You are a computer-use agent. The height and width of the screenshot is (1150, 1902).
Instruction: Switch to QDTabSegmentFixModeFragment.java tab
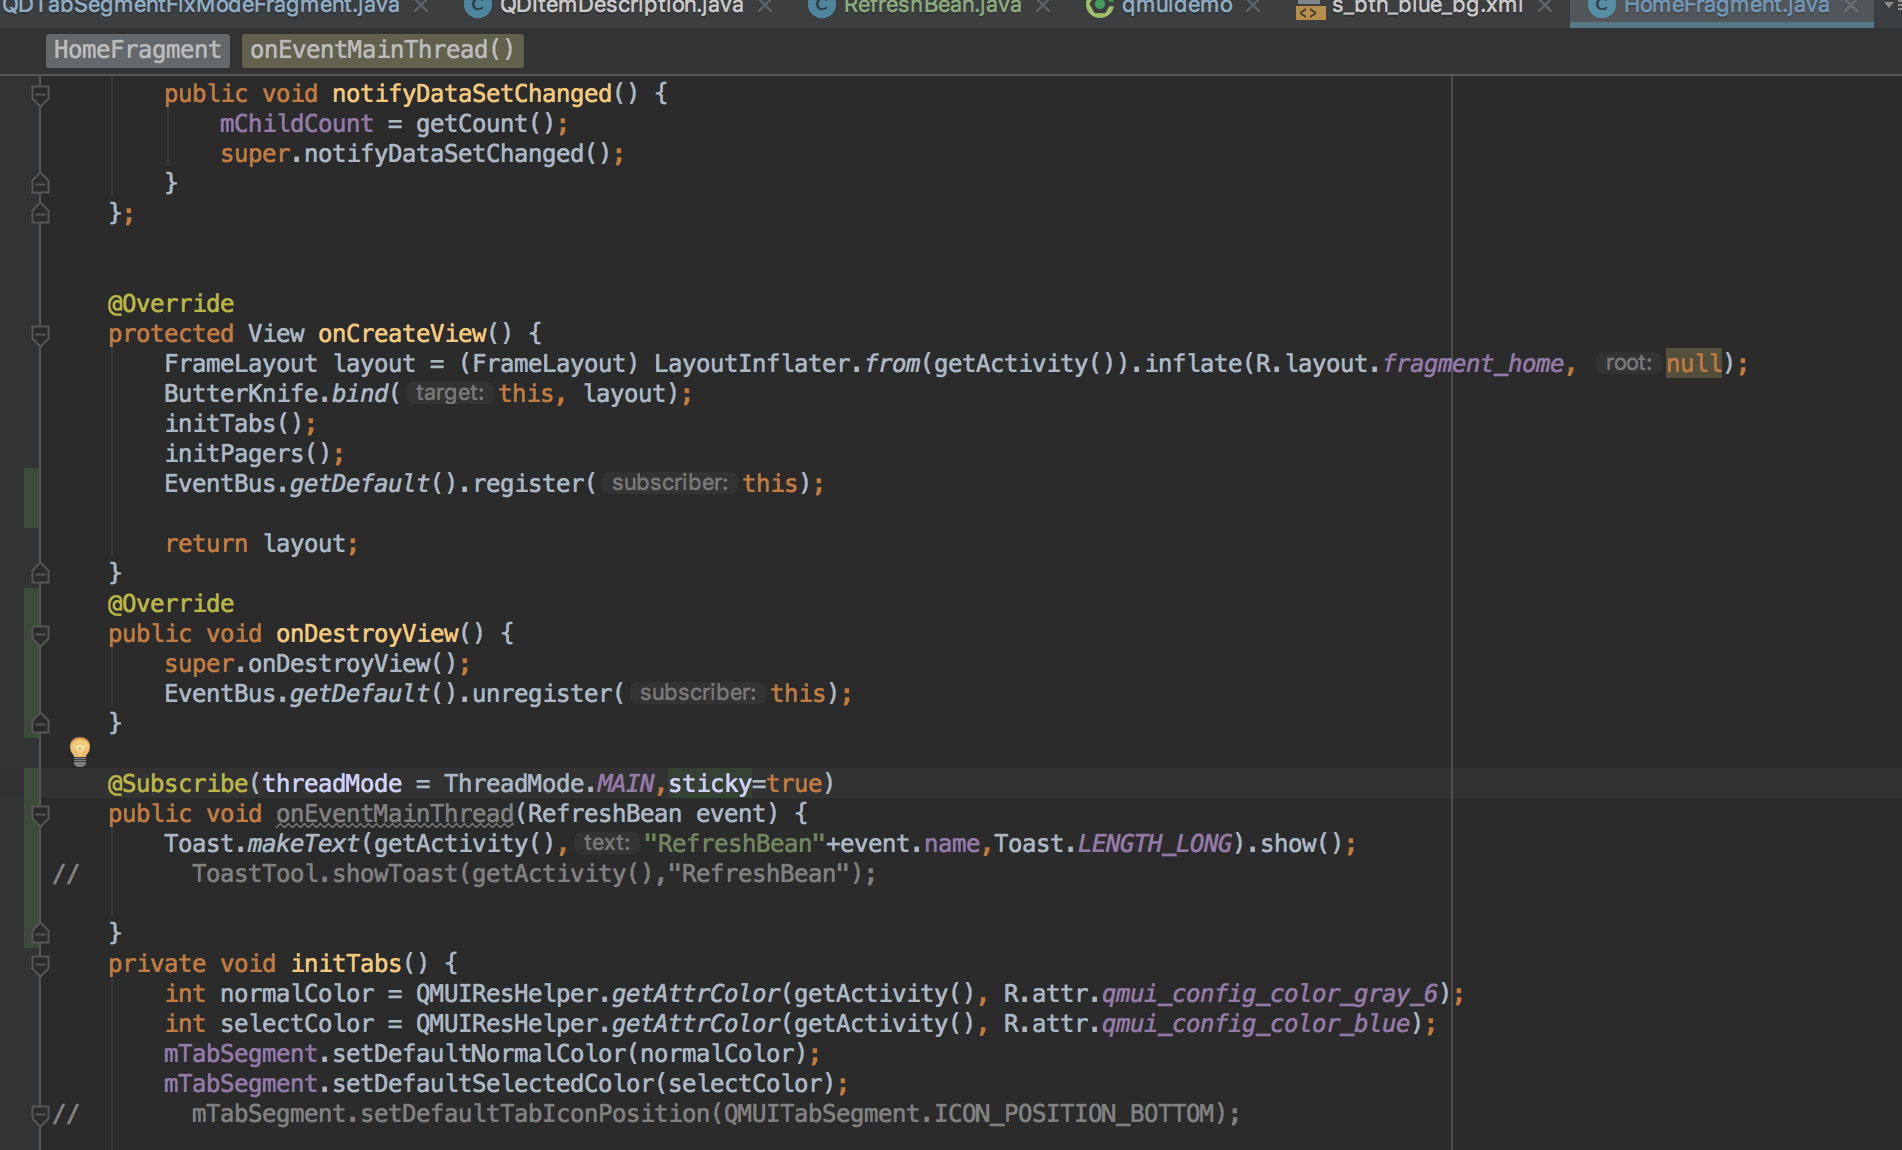tap(200, 7)
